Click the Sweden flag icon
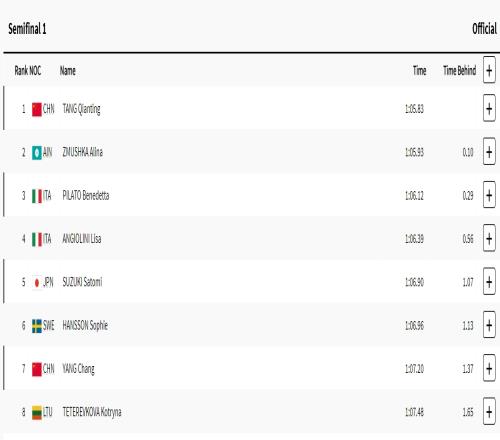This screenshot has width=500, height=440. pyautogui.click(x=37, y=326)
